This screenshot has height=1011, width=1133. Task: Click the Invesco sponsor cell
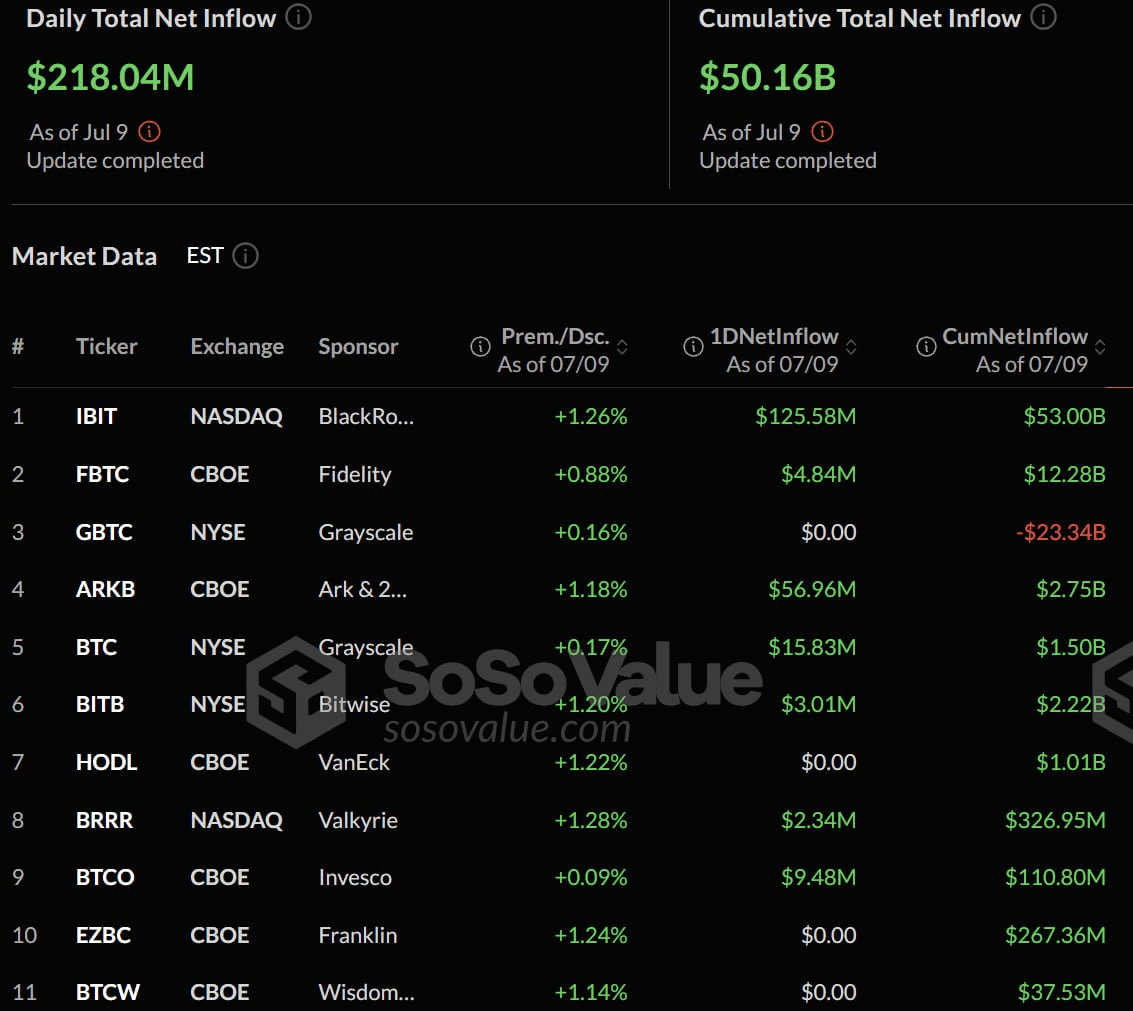(356, 877)
